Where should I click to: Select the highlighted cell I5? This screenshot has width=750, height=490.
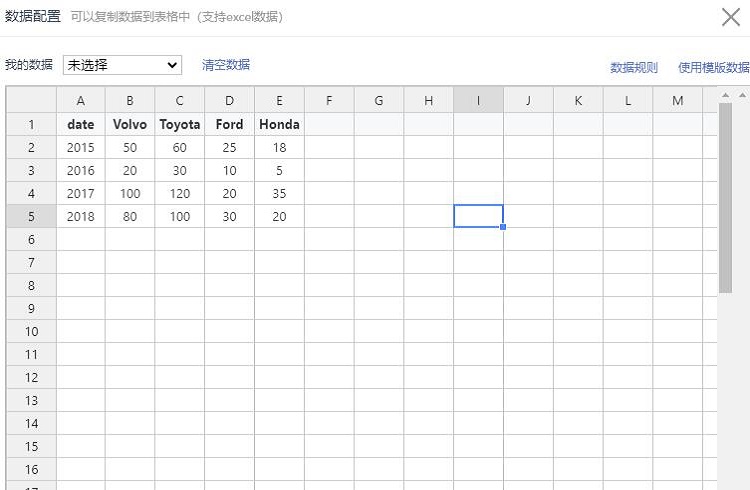pos(478,216)
